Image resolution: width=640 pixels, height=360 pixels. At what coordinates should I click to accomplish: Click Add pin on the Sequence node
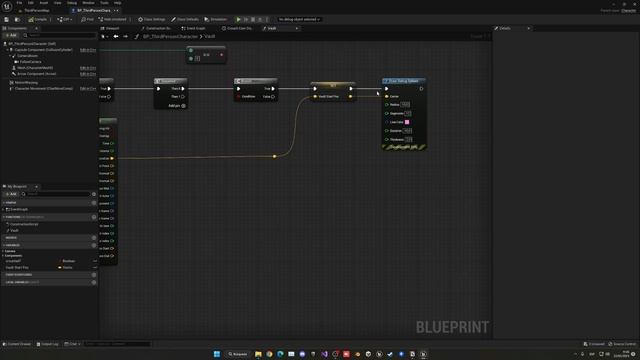click(x=177, y=106)
